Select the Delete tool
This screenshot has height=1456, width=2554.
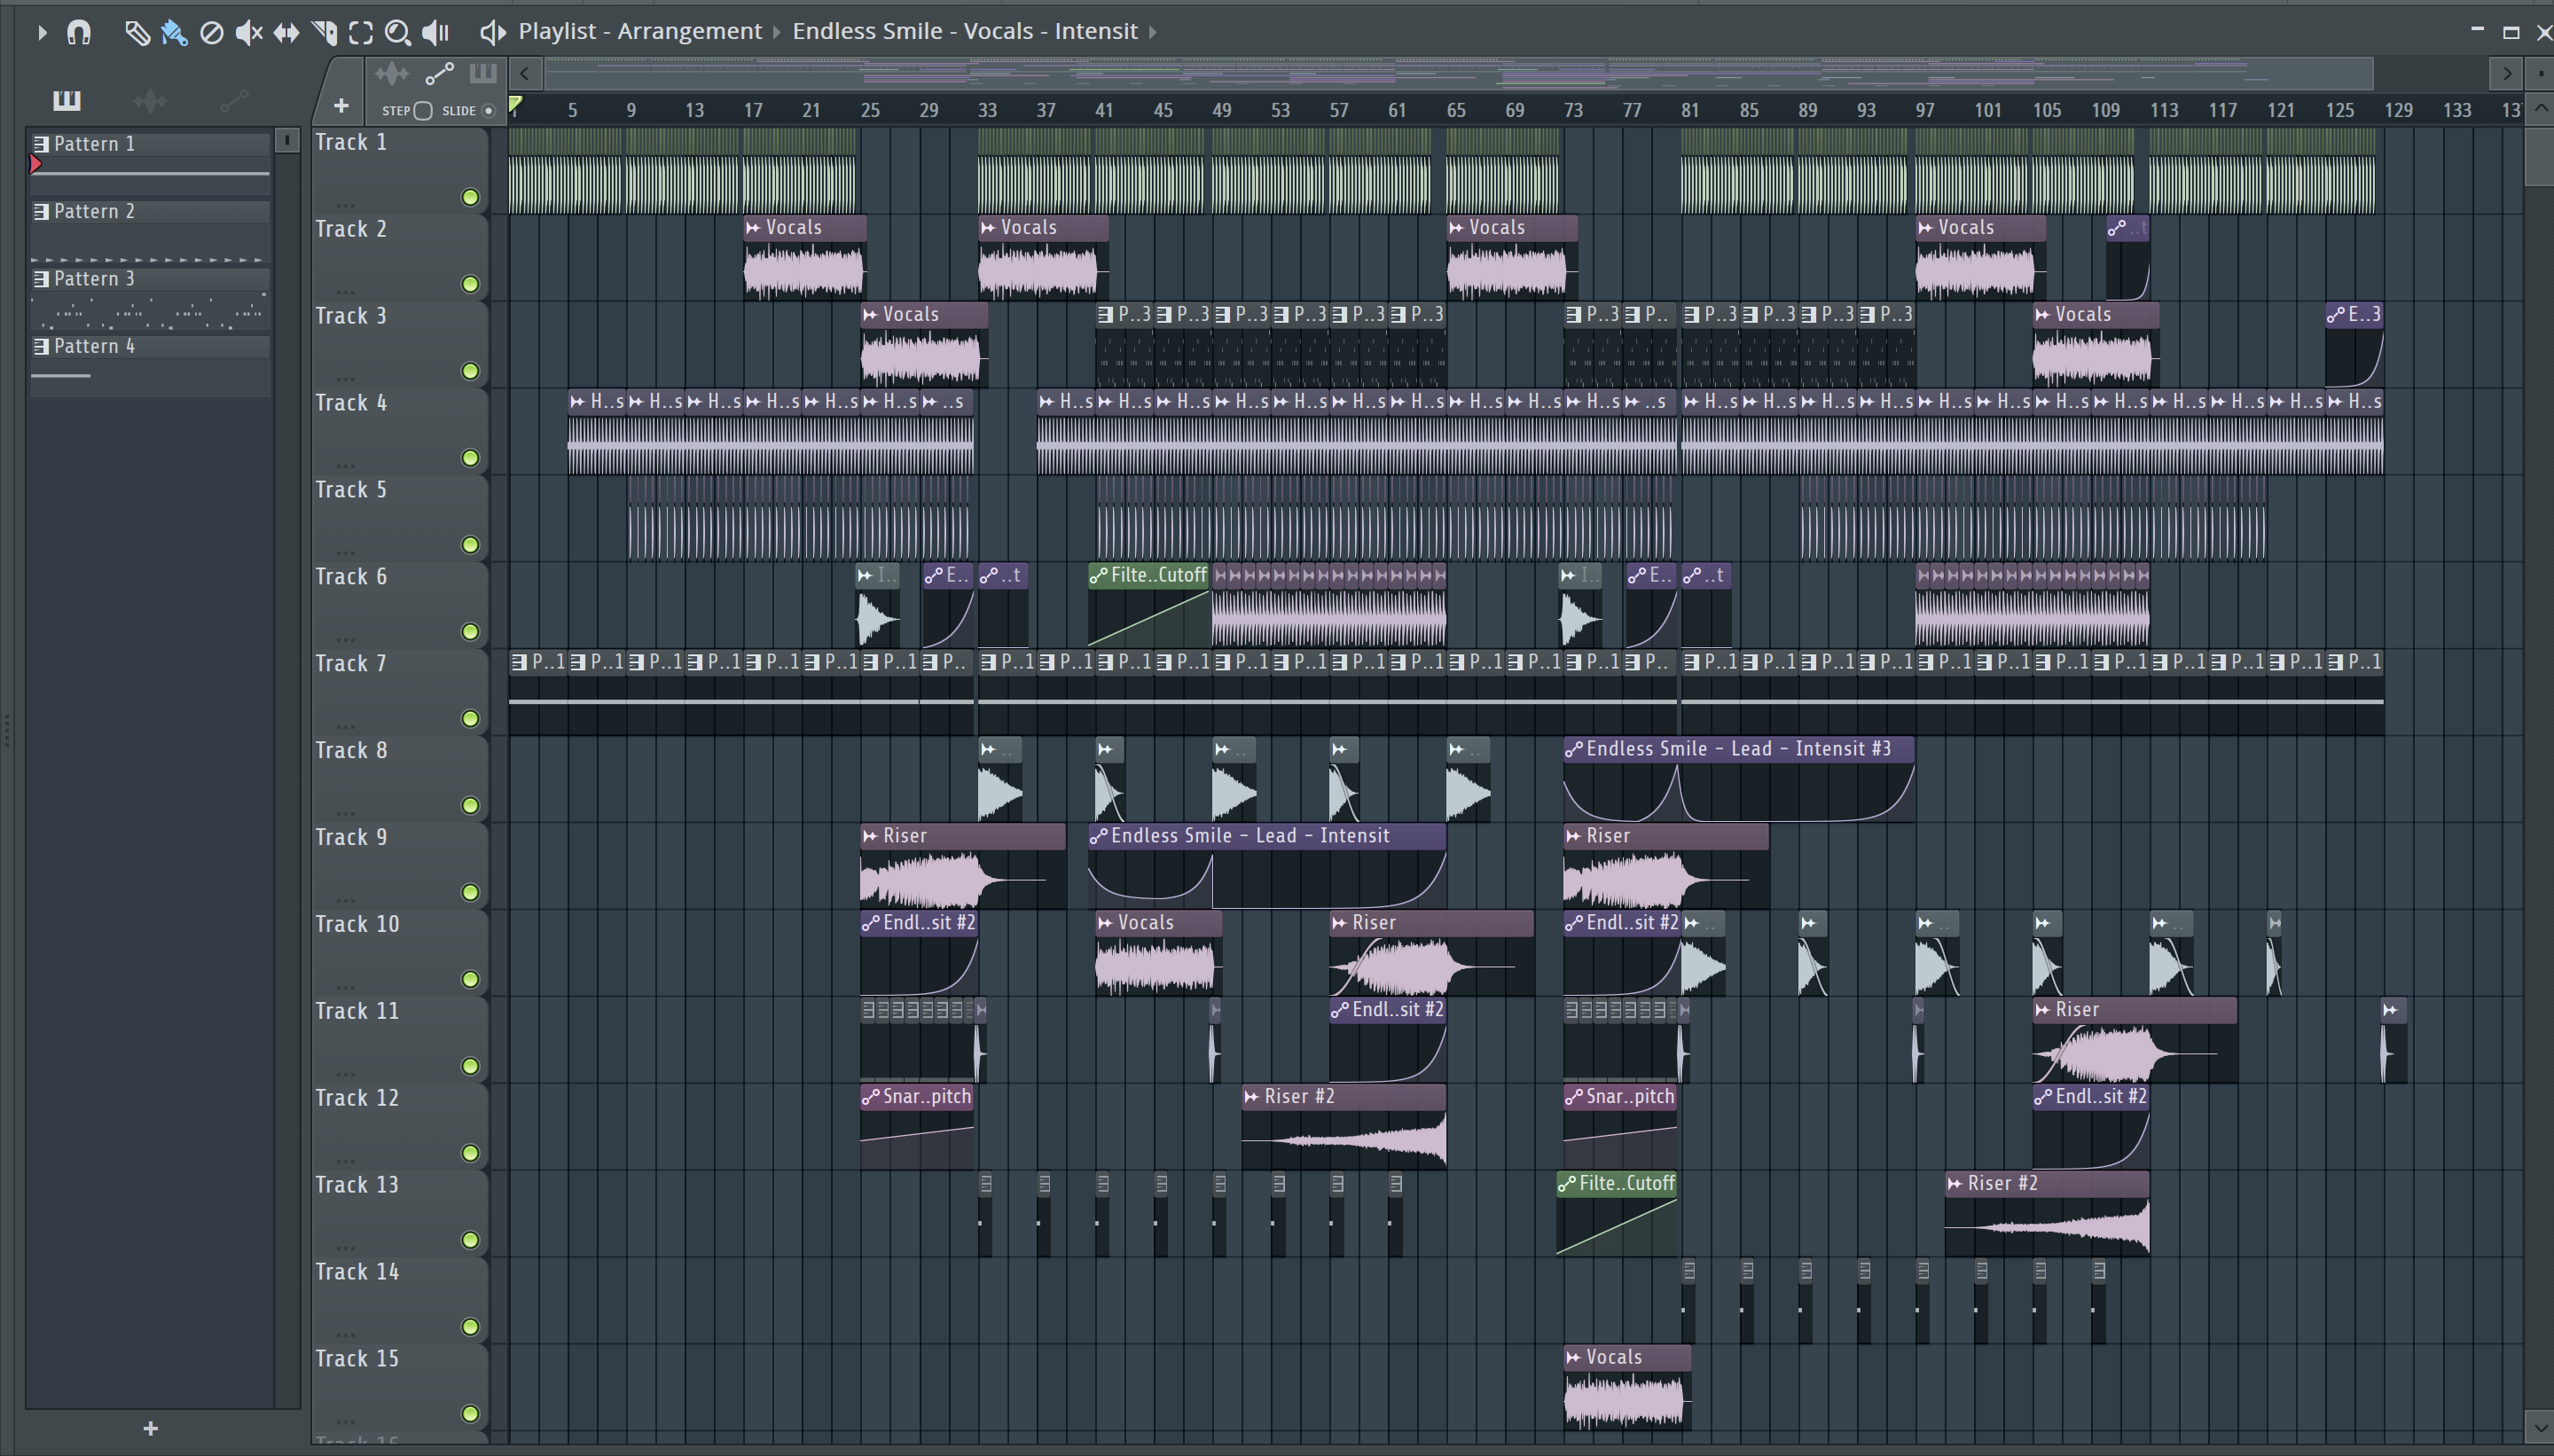tap(211, 33)
